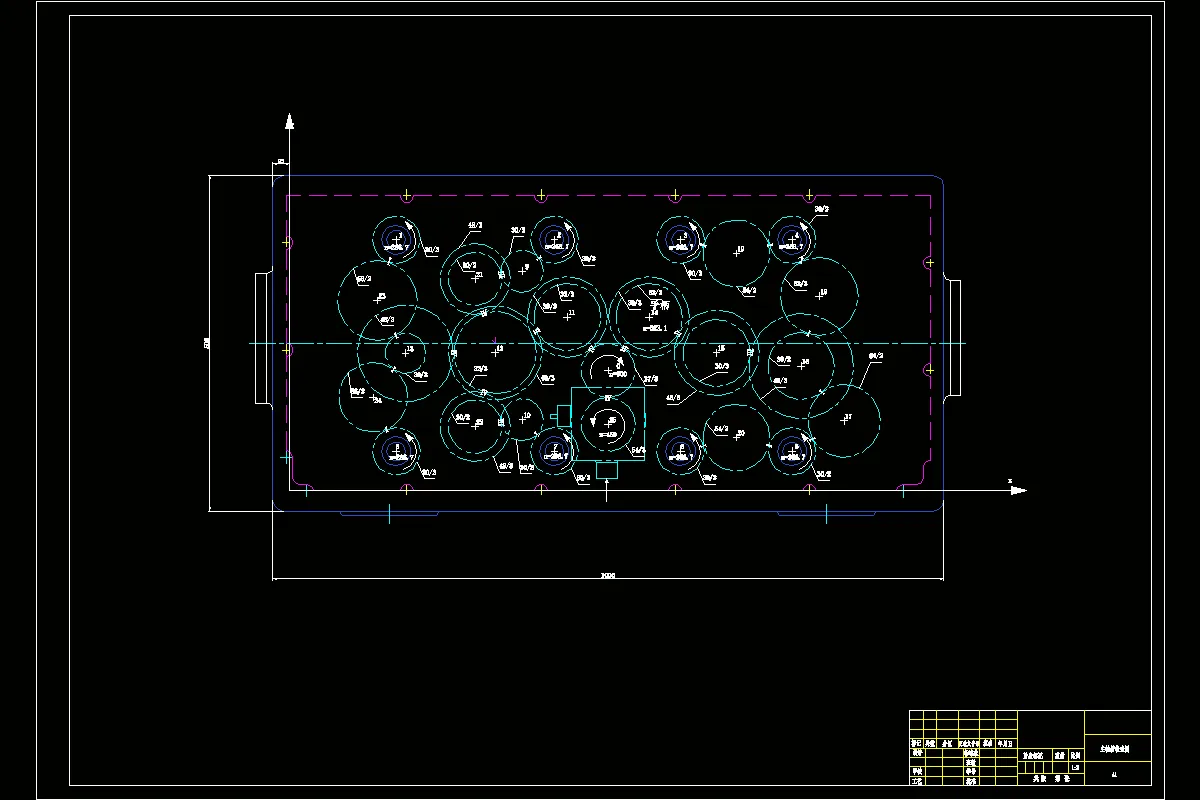The width and height of the screenshot is (1200, 800).
Task: Click the Y-axis arrowhead at the top
Action: pyautogui.click(x=289, y=122)
